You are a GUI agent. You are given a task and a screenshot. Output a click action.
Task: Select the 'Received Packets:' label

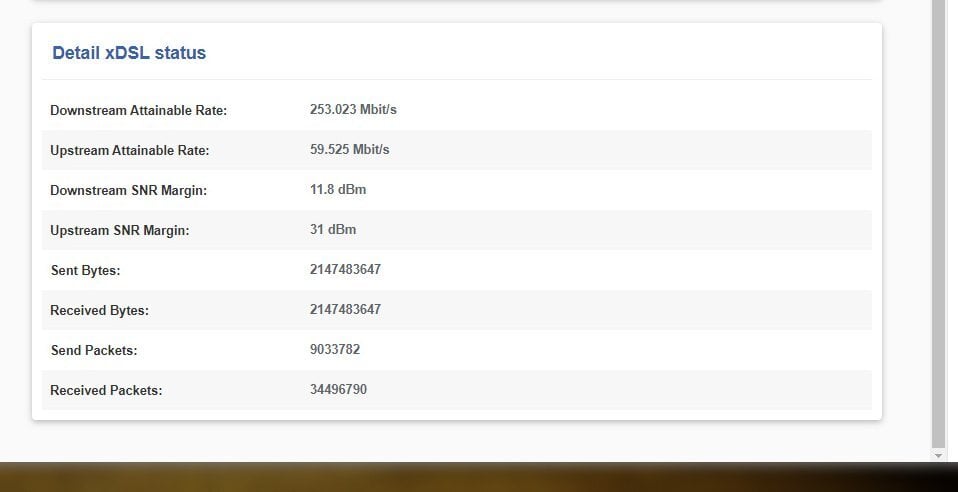click(x=106, y=391)
